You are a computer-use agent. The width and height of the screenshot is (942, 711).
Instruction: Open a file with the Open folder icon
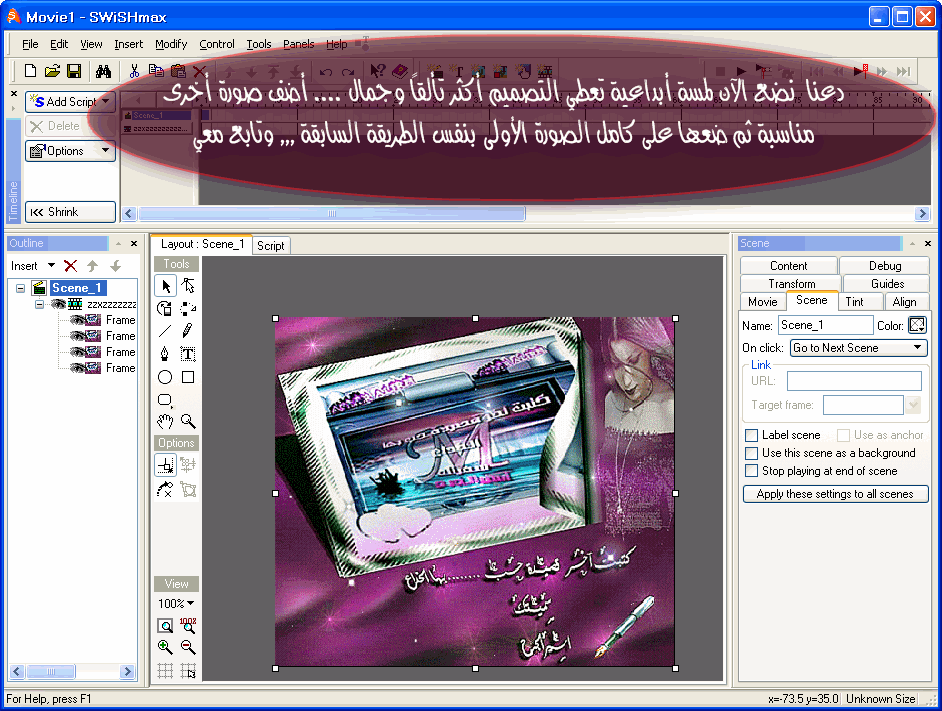click(x=52, y=71)
